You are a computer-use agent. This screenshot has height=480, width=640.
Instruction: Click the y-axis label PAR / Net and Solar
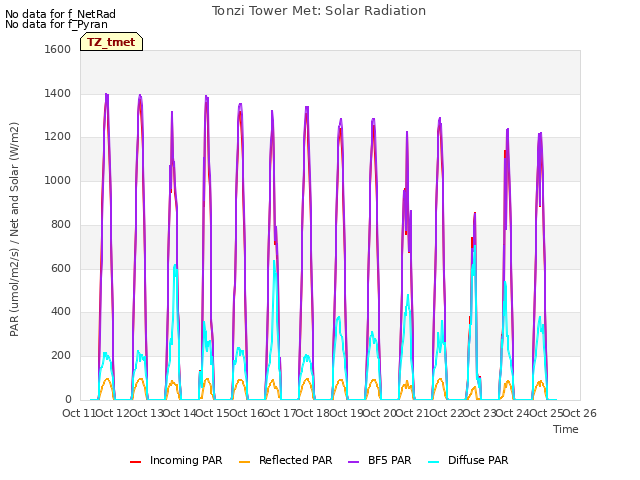14,229
